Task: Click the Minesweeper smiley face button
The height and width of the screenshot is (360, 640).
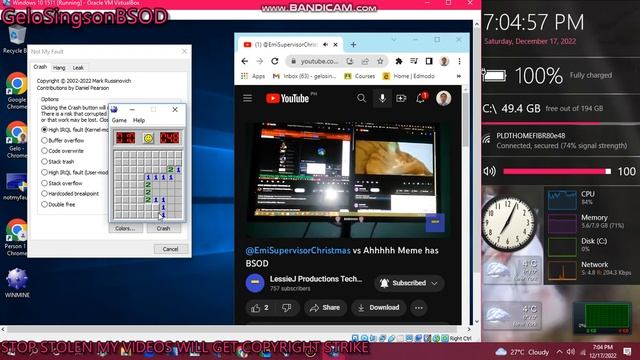Action: pyautogui.click(x=148, y=138)
